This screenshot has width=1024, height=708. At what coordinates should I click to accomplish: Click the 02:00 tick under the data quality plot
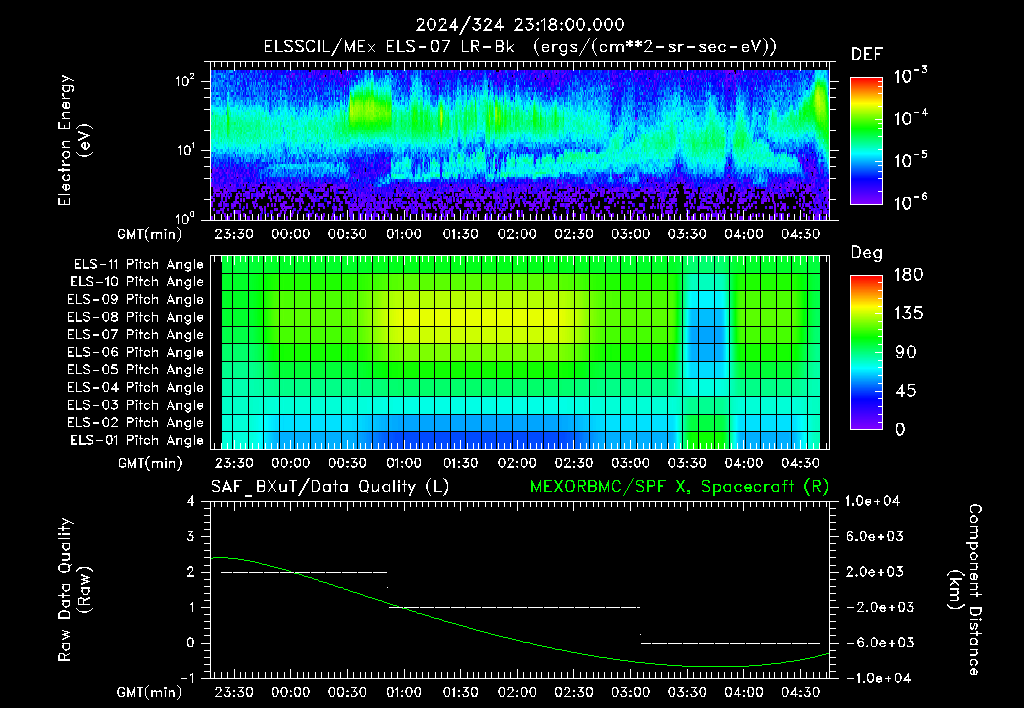pyautogui.click(x=517, y=692)
